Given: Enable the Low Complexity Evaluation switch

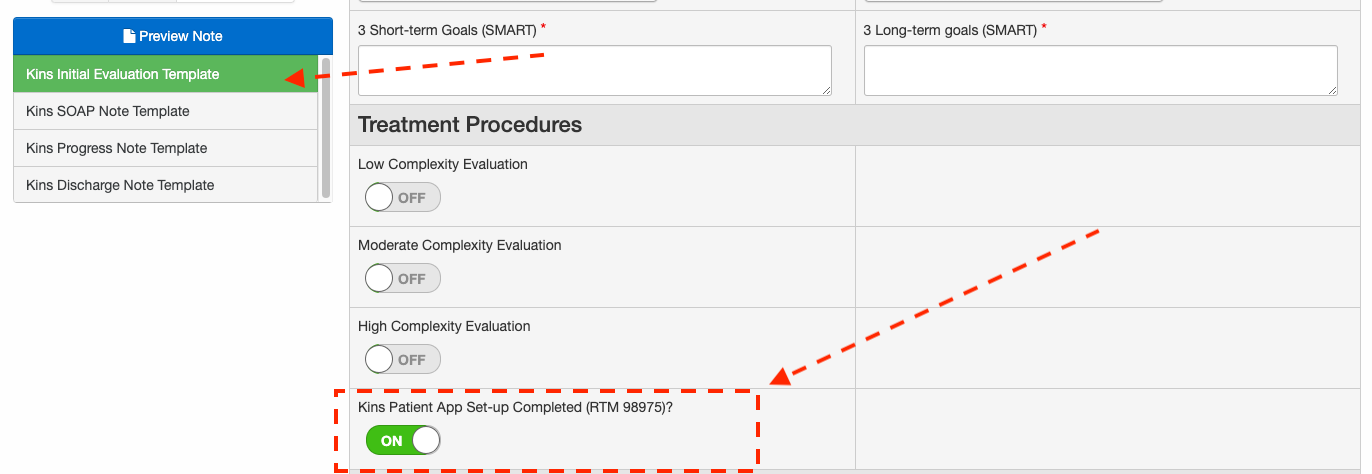Looking at the screenshot, I should point(403,198).
